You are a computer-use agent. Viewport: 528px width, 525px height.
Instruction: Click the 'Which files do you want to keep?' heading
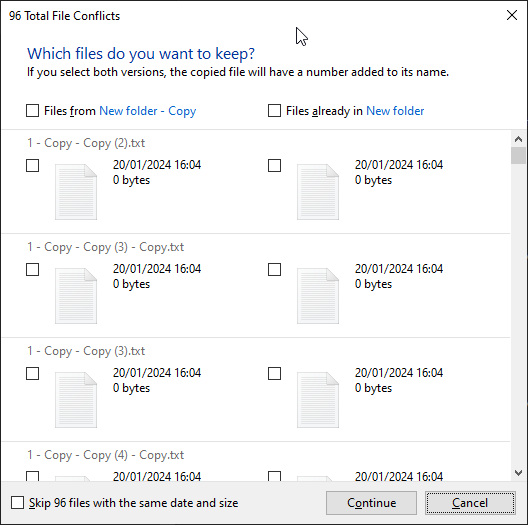[141, 54]
